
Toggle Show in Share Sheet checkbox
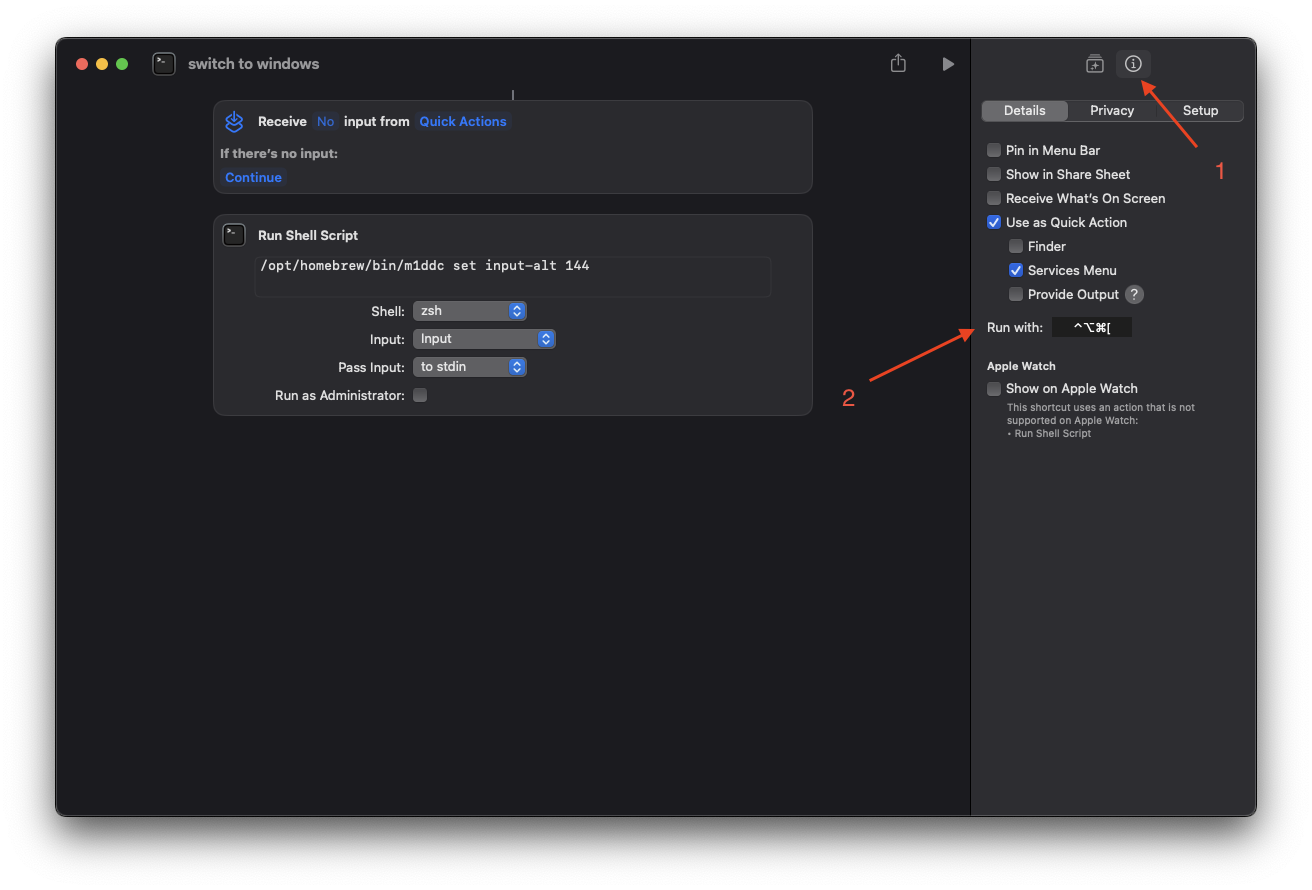pos(994,174)
